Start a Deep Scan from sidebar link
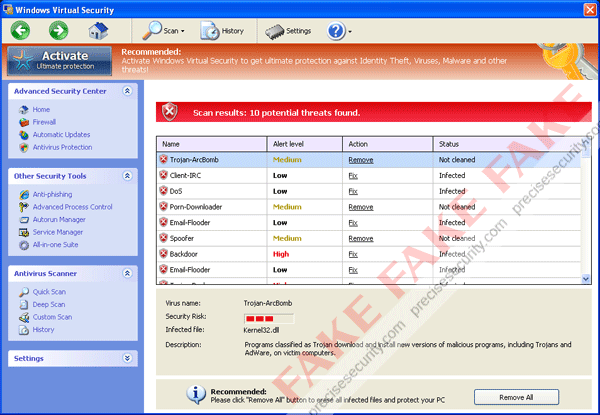Image resolution: width=600 pixels, height=415 pixels. [x=49, y=304]
